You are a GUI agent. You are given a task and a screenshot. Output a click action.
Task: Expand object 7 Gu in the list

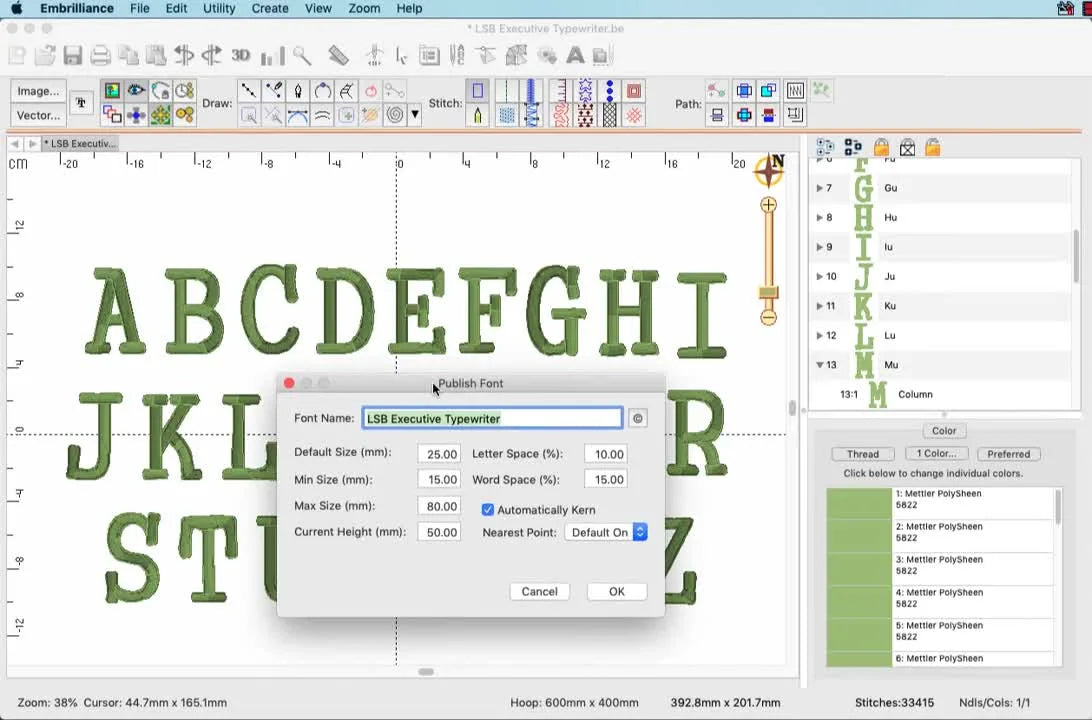point(820,188)
